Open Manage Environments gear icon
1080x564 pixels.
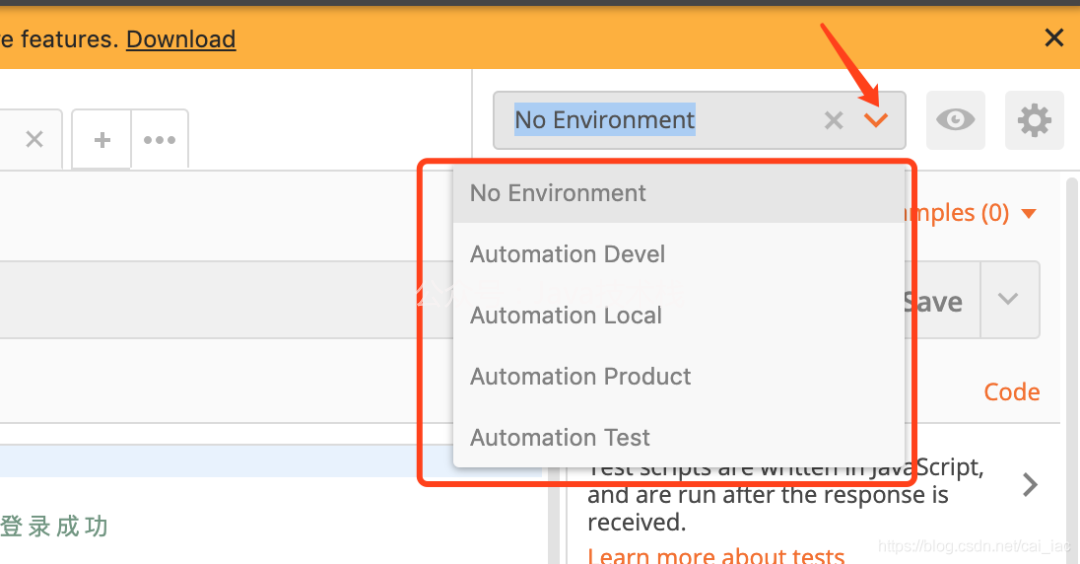click(1035, 121)
